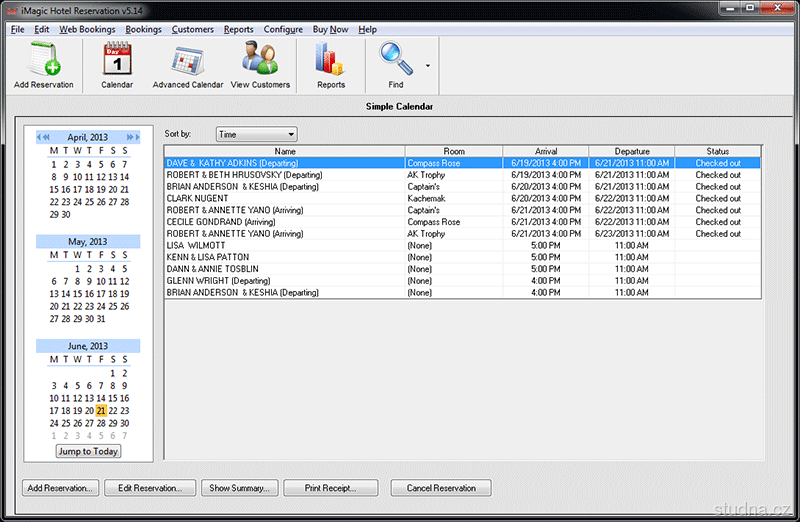This screenshot has width=800, height=522.
Task: Click the left arrows beside April, 2013
Action: pos(43,137)
